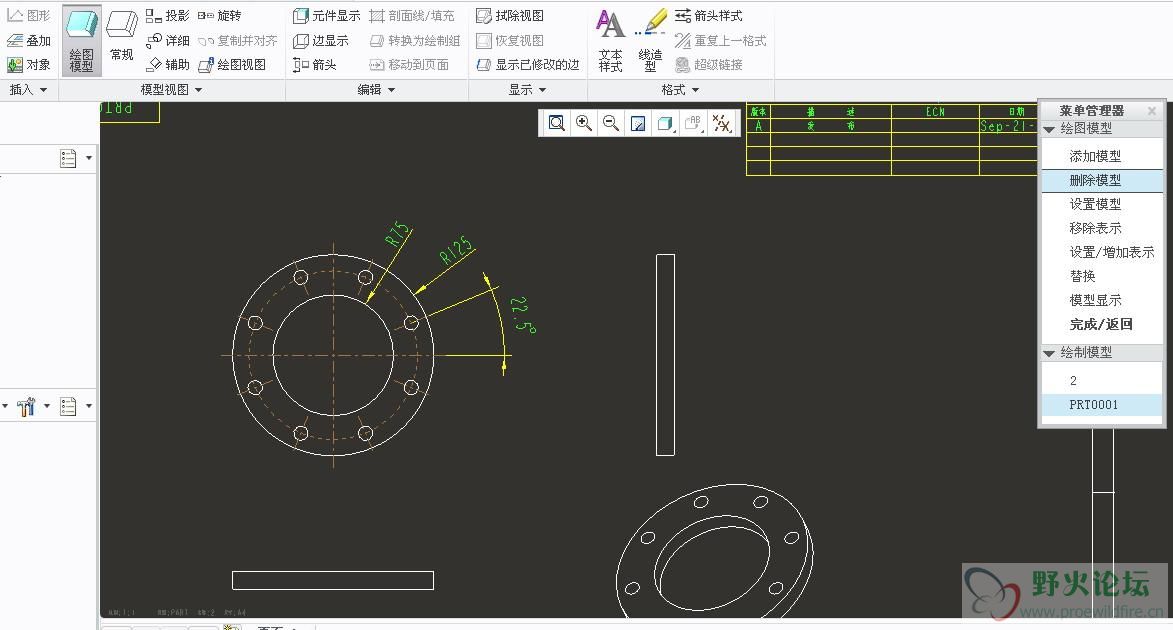Open the display style cube icon

(665, 123)
